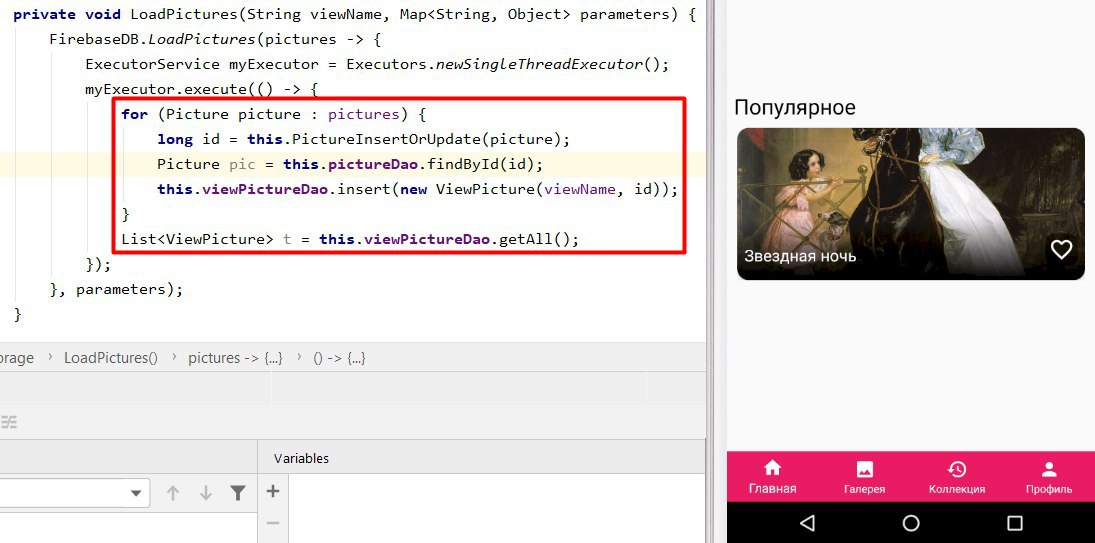Open the Профиль tab

1049,477
